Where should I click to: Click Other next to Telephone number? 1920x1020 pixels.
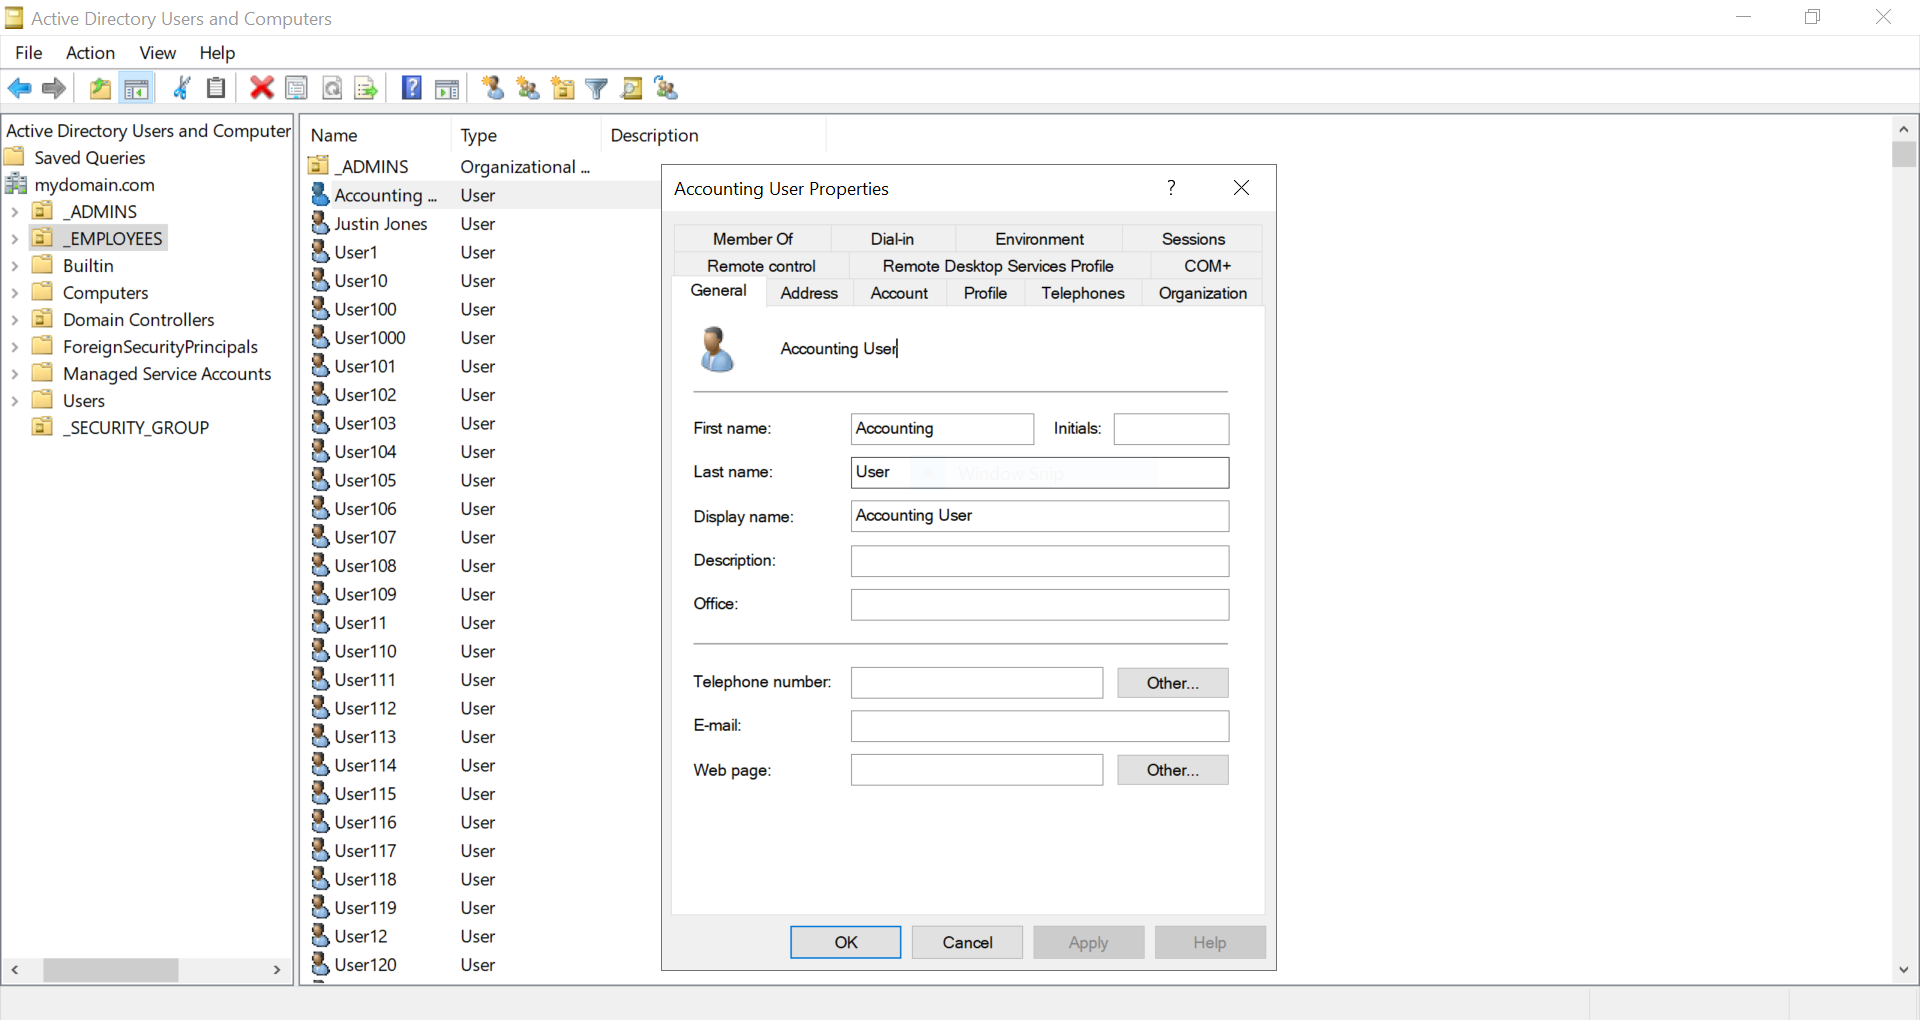[x=1173, y=683]
